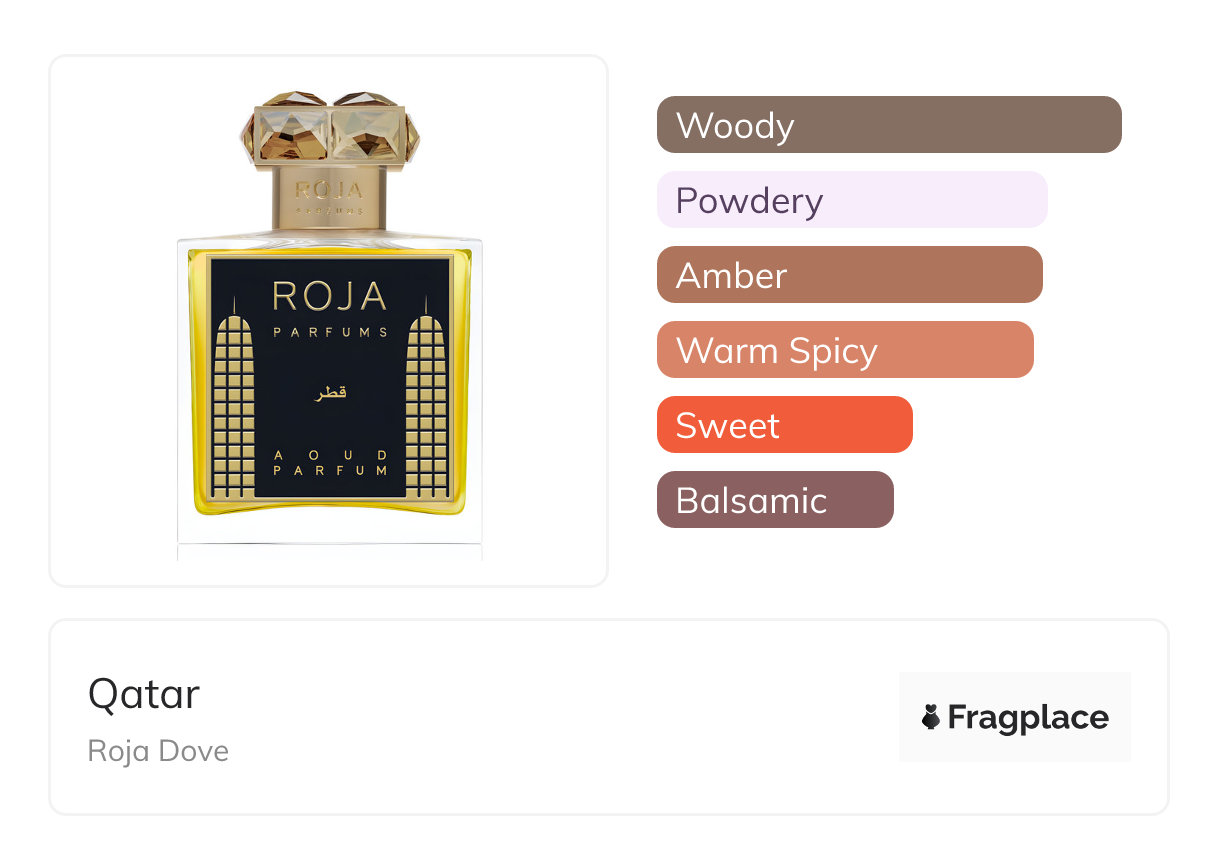Select the Woody accord bar

[888, 125]
